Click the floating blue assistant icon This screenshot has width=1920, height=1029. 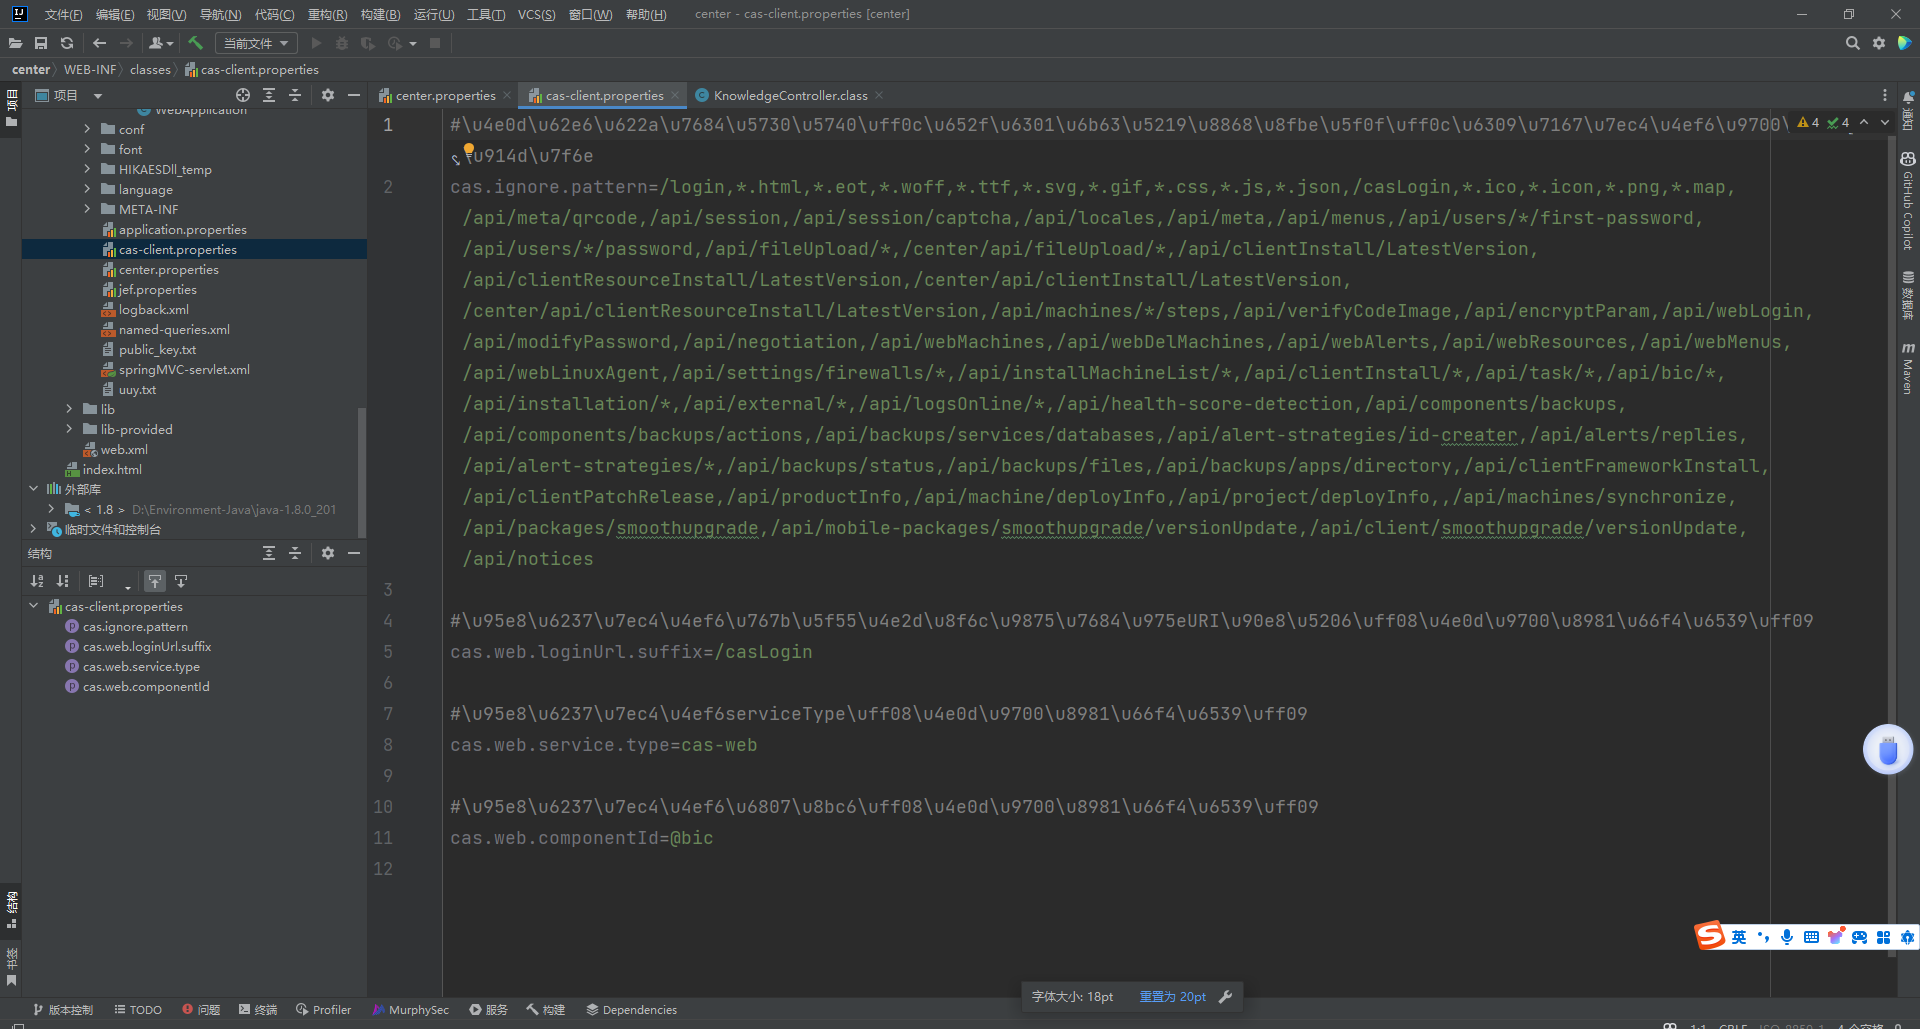[x=1888, y=750]
